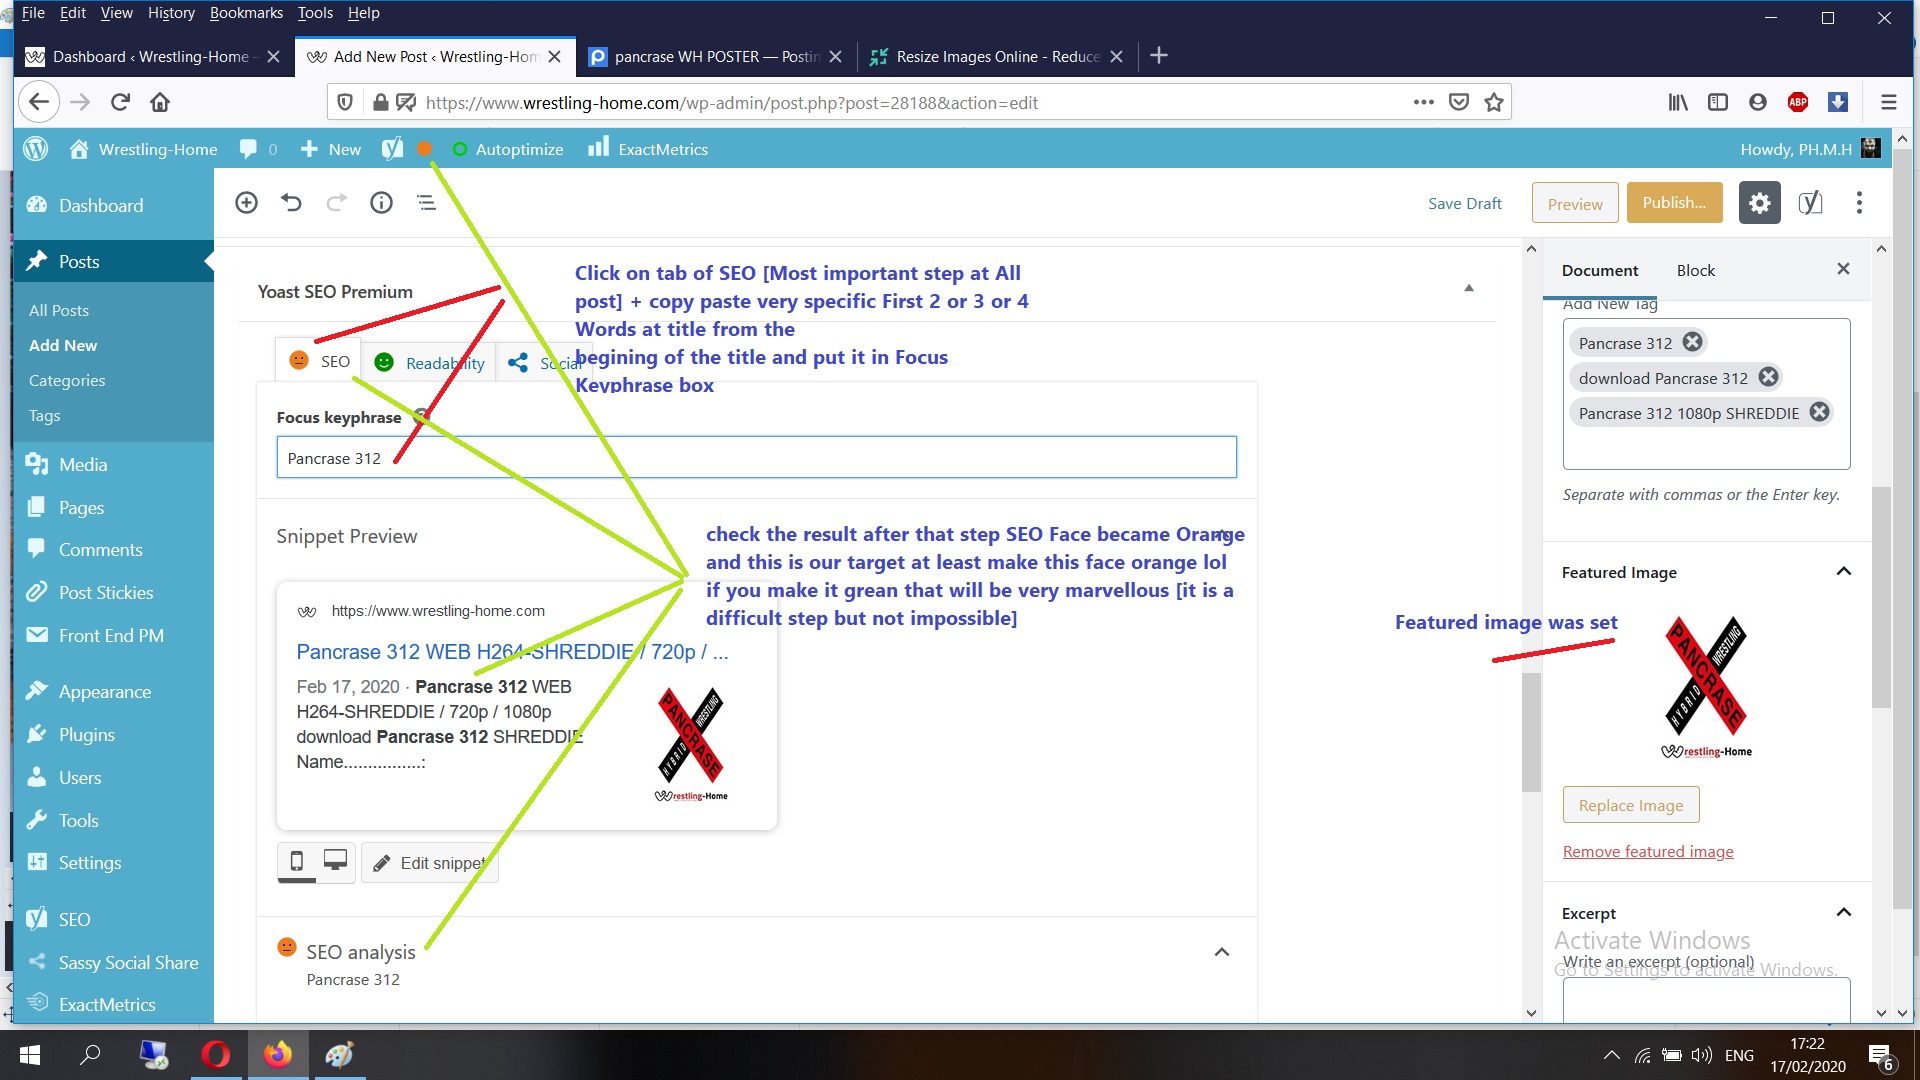Screen dimensions: 1920x1080
Task: Show hidden icons in system tray
Action: coord(1611,1055)
